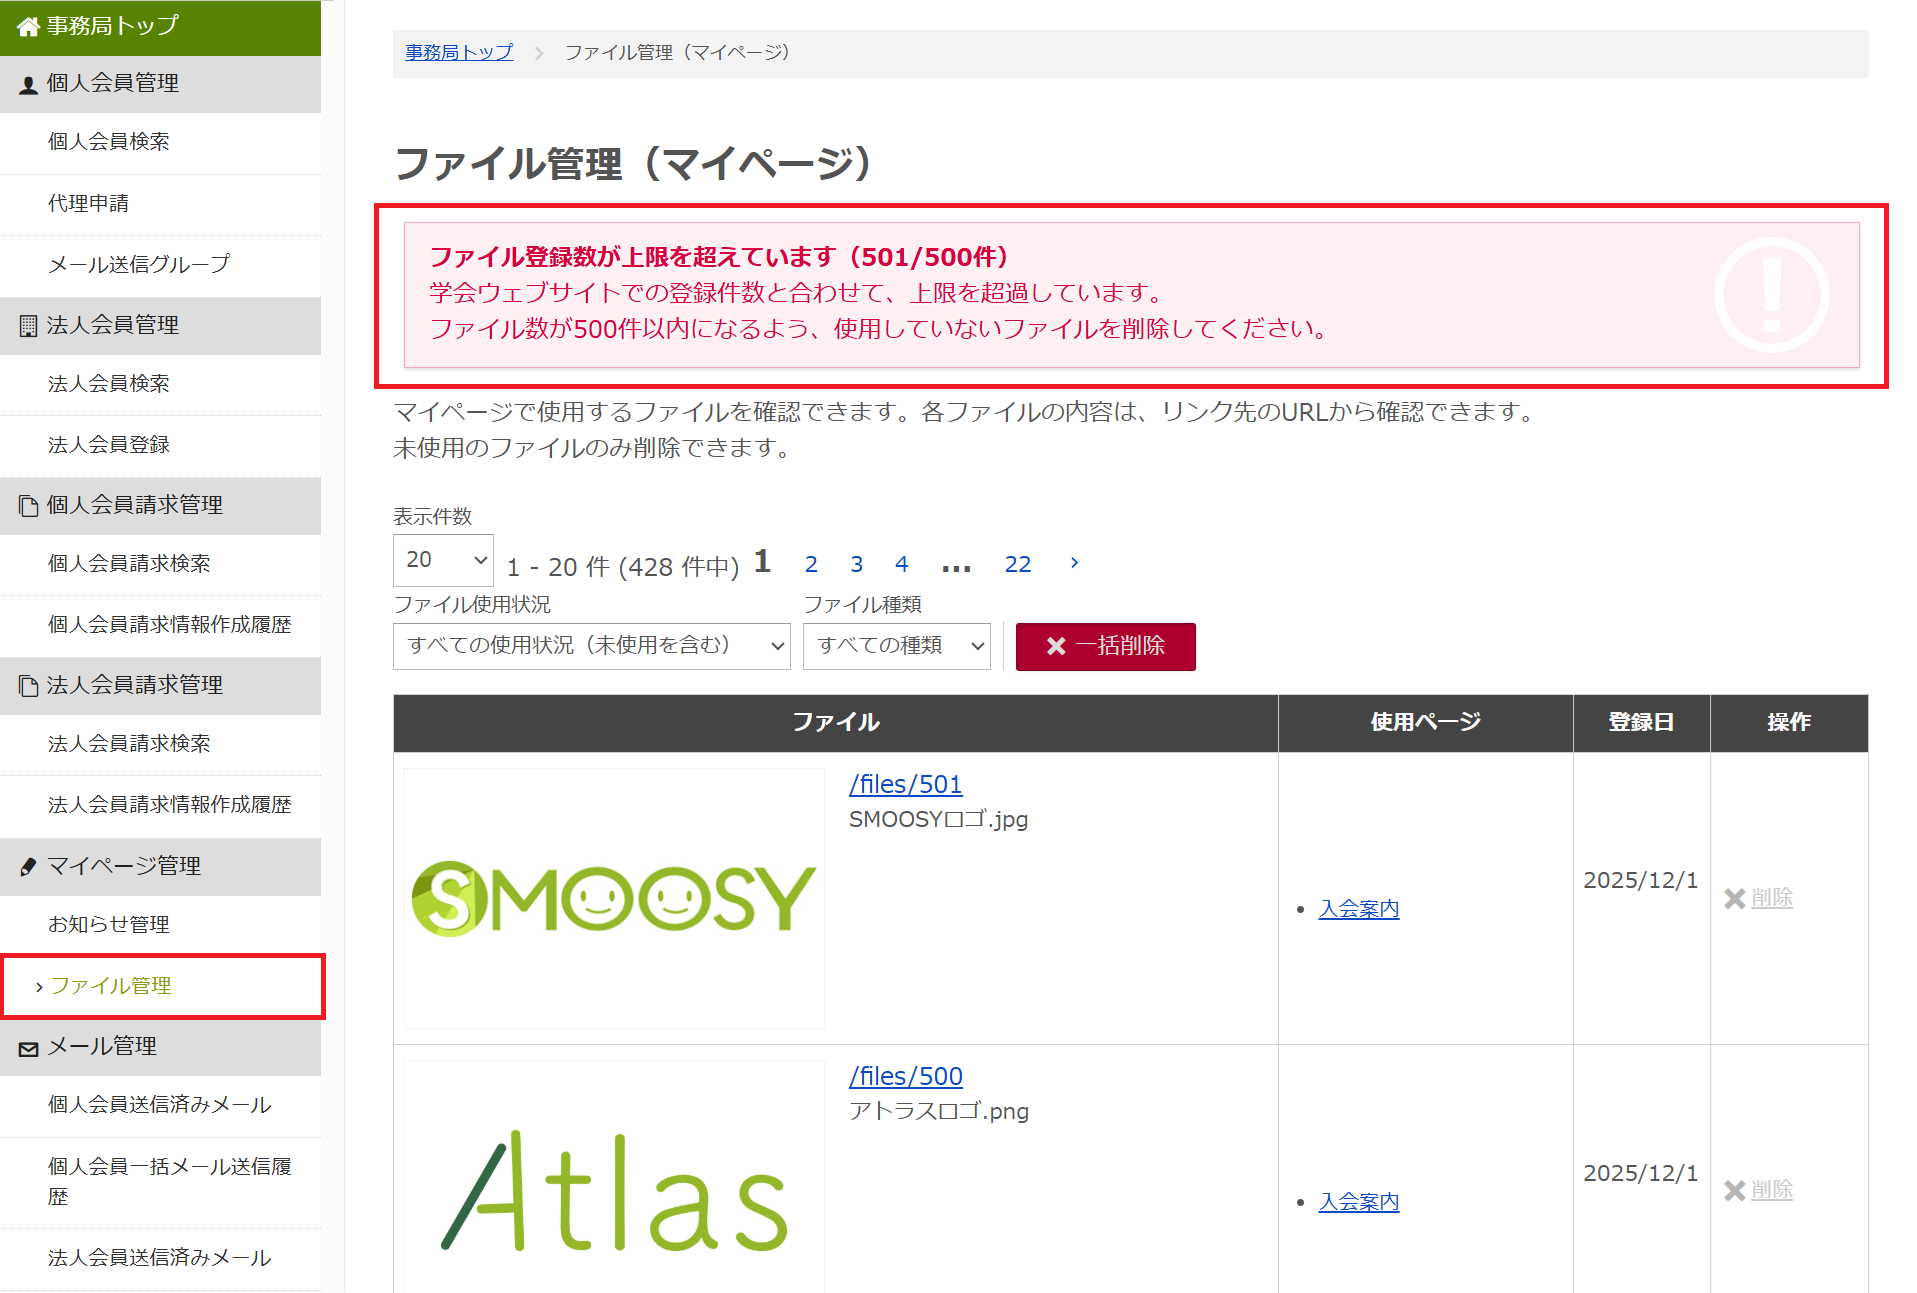
Task: Open 個人会員請求情報作成履歴 in the sidebar
Action: coord(161,625)
